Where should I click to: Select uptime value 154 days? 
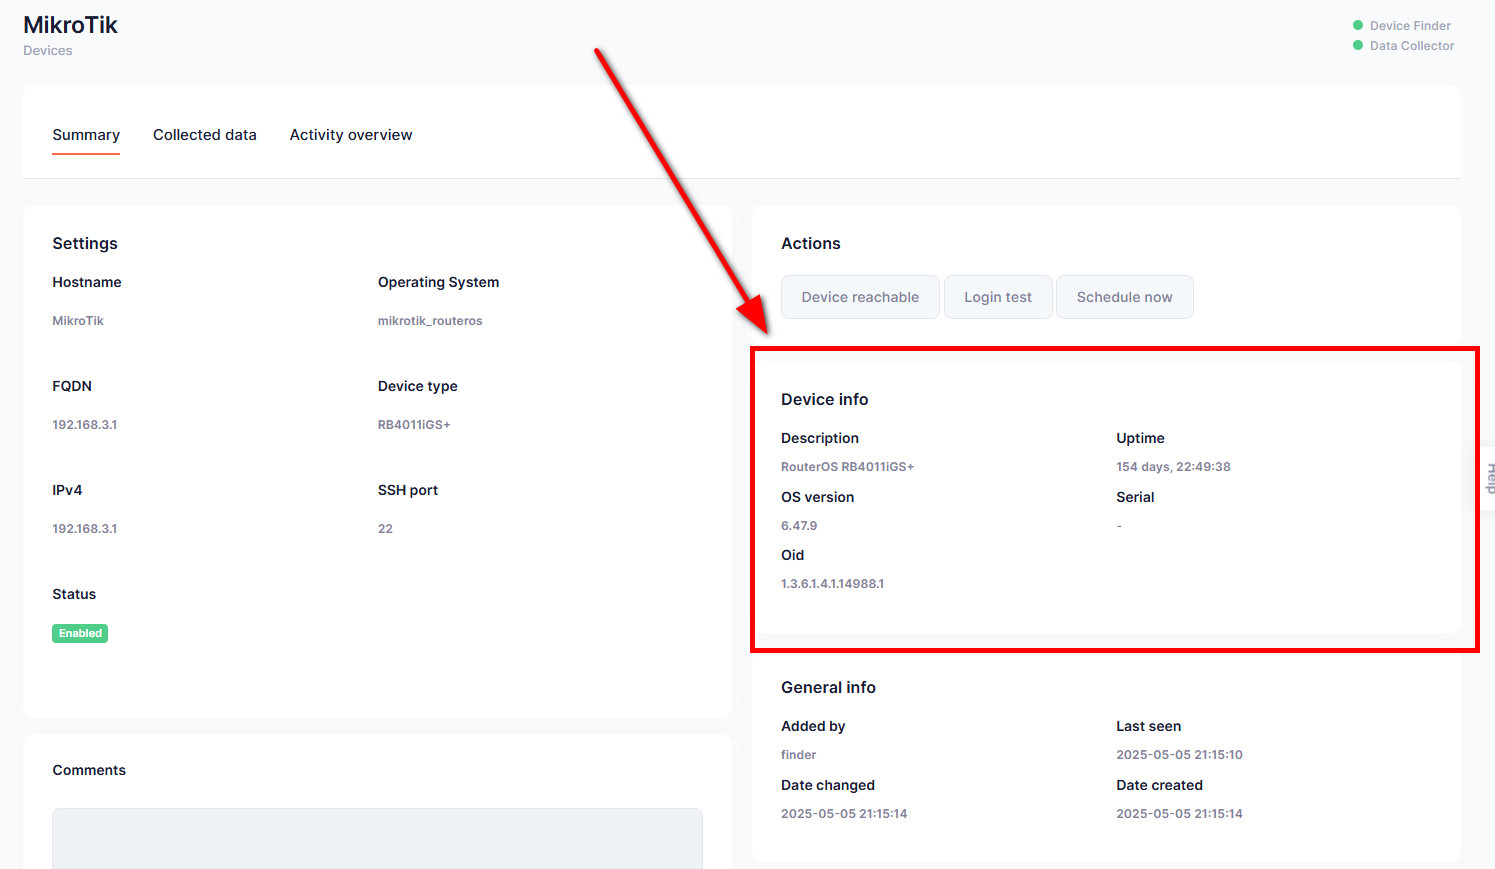click(x=1173, y=467)
